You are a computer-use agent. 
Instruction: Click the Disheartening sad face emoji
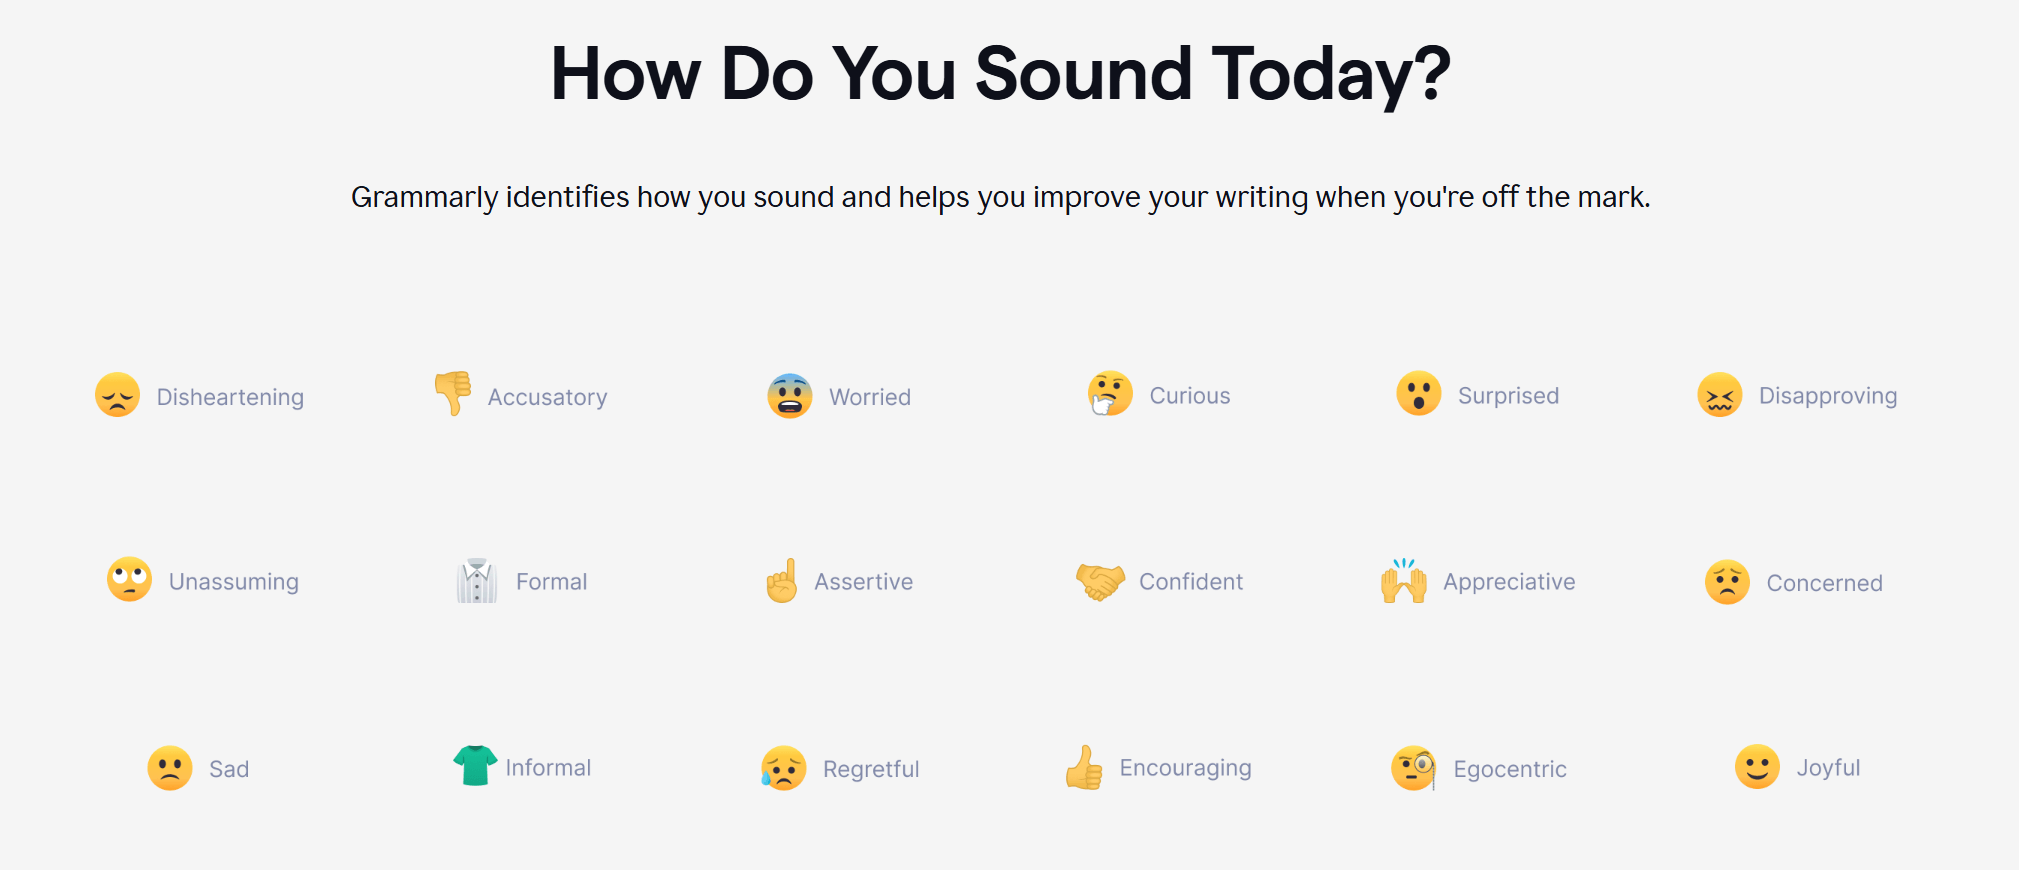pos(117,395)
